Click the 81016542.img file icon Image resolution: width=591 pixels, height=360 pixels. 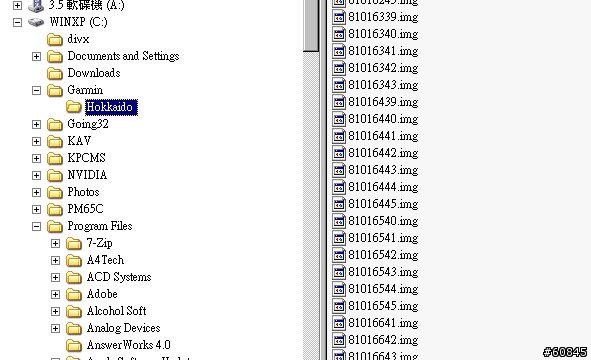click(339, 255)
